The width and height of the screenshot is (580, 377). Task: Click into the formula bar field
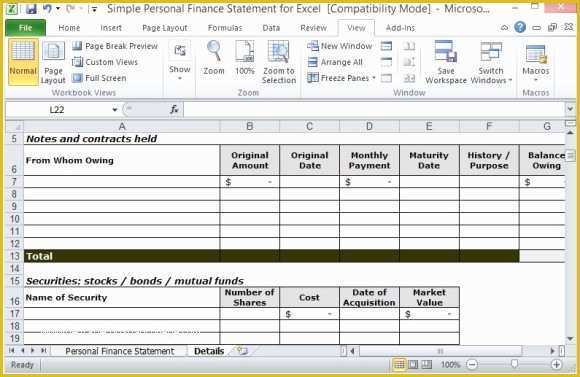[374, 110]
